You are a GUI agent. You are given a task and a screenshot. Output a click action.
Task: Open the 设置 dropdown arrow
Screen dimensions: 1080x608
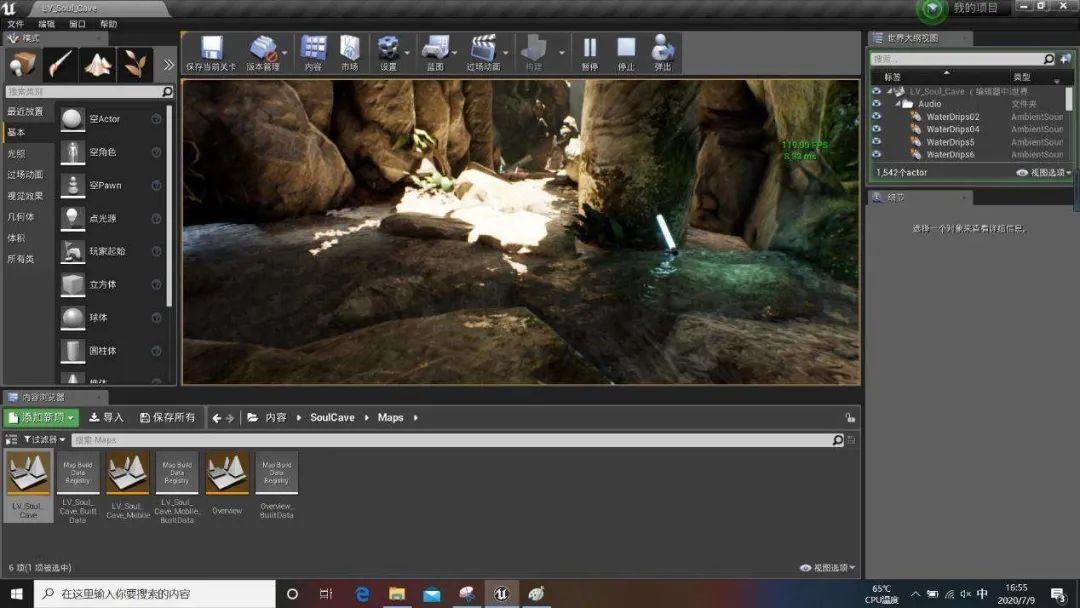[407, 53]
